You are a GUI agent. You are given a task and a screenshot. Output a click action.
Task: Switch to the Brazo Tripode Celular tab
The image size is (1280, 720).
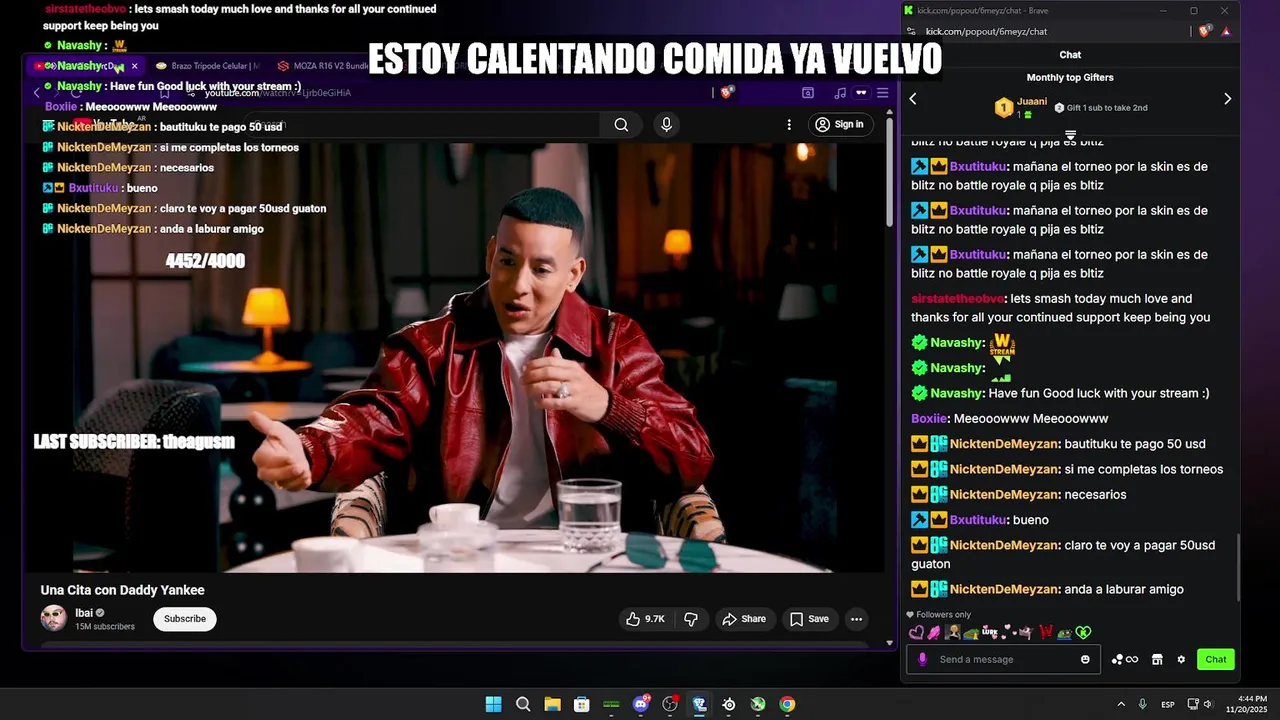(208, 66)
